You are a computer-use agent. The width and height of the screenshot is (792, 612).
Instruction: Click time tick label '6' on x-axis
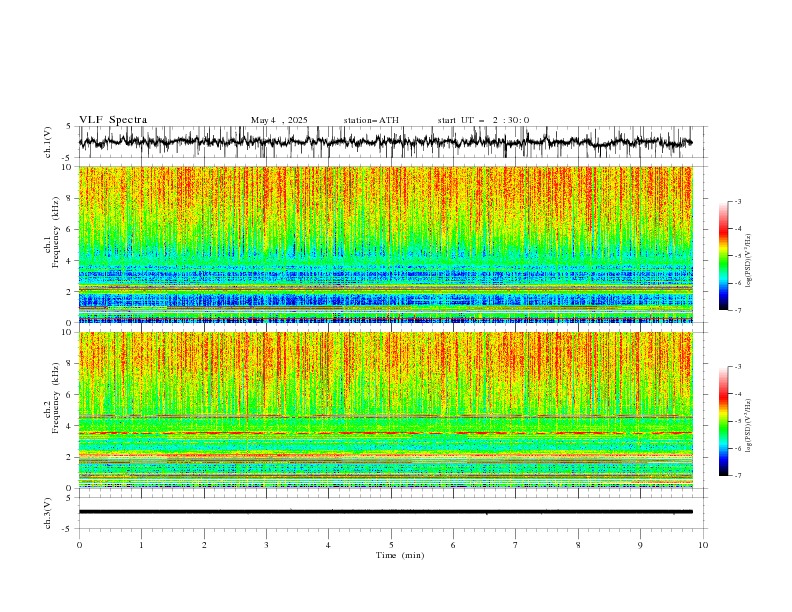pos(453,545)
